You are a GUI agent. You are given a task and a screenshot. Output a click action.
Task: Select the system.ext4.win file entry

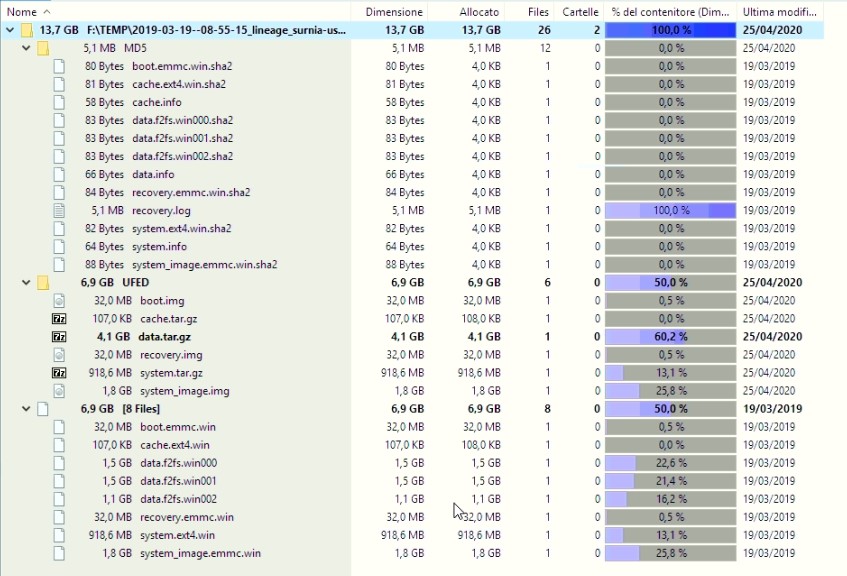tap(175, 535)
